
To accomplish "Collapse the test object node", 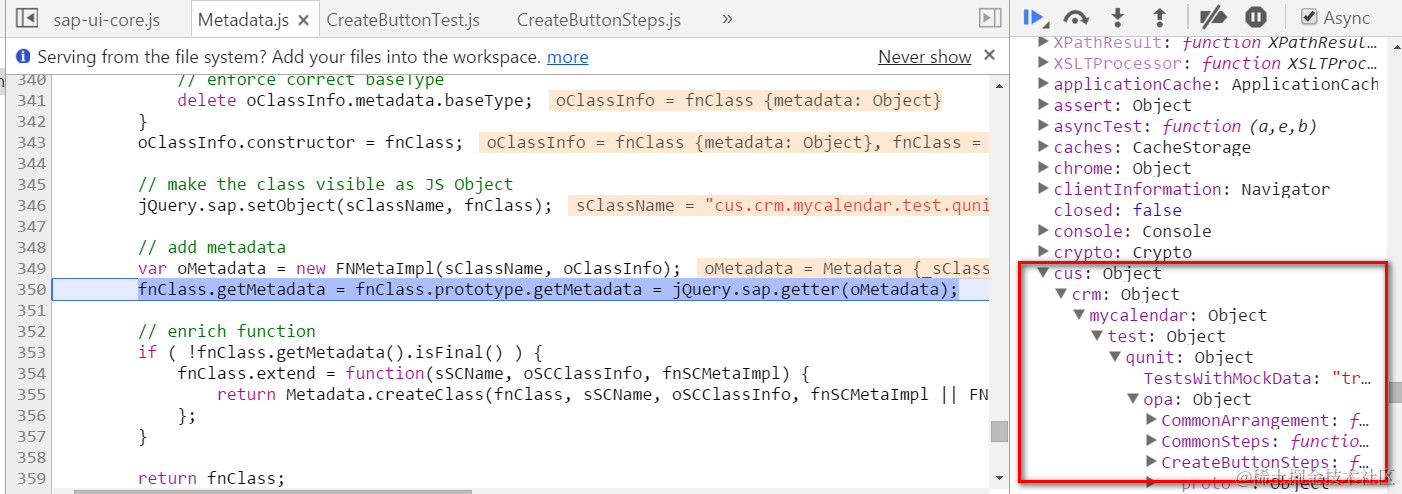I will pyautogui.click(x=1097, y=336).
